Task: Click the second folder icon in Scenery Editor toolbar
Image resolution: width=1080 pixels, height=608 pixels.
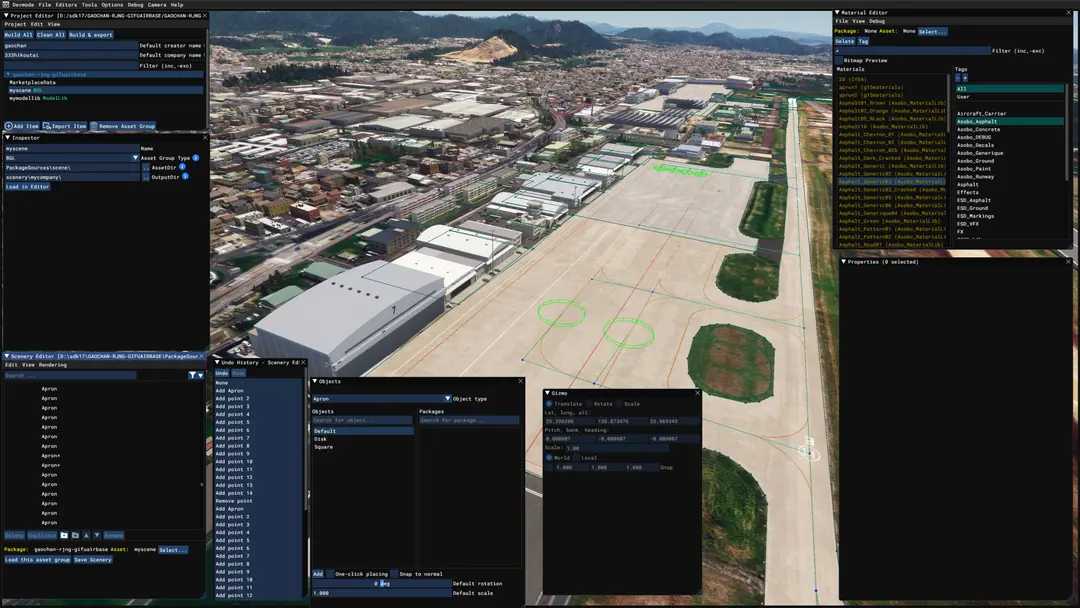Action: click(75, 535)
